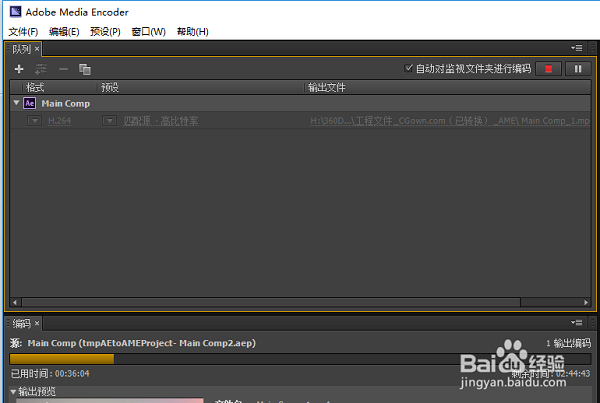Click the H.264 format link

coord(60,121)
